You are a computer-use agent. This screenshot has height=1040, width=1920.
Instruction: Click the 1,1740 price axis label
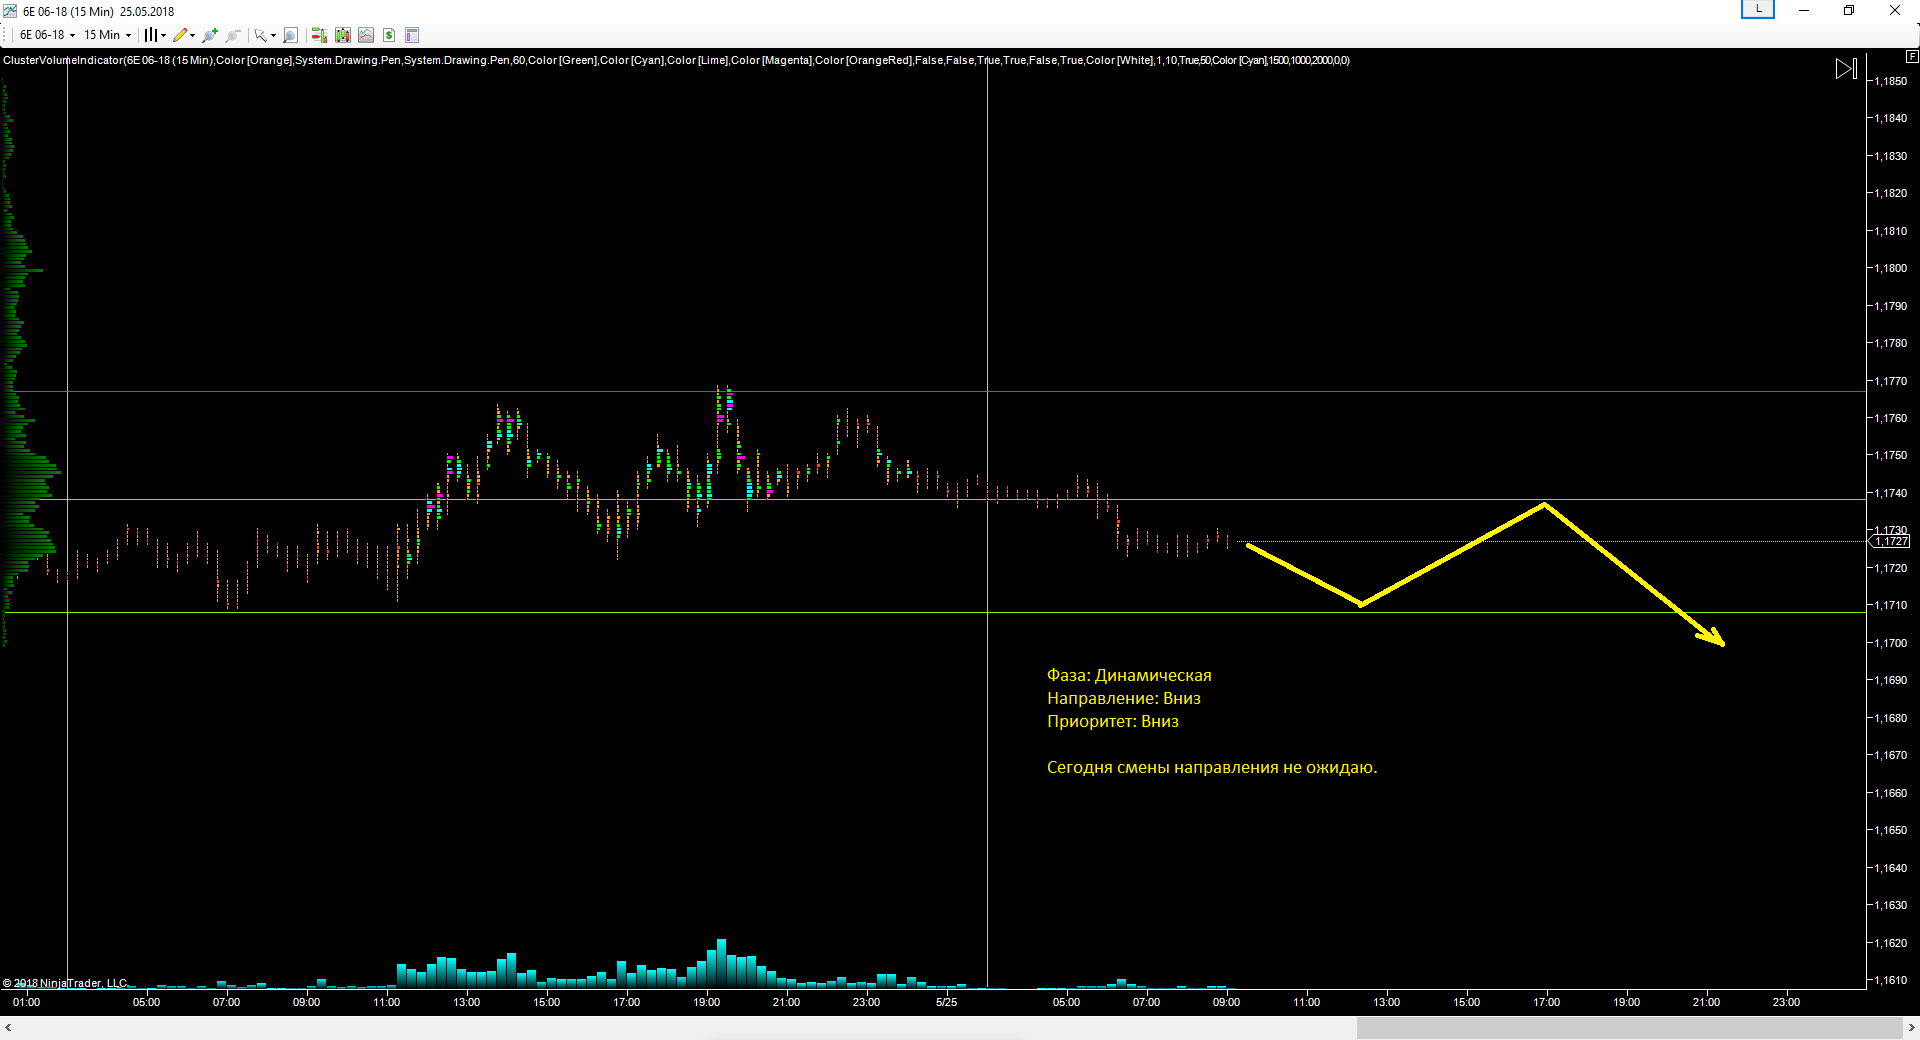pyautogui.click(x=1890, y=493)
